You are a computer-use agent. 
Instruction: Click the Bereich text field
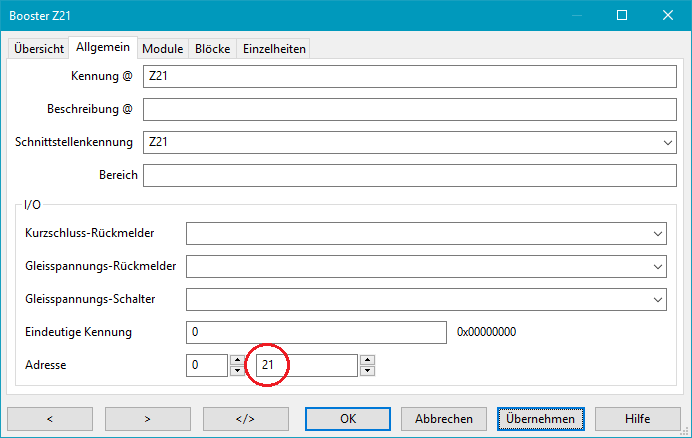tap(410, 176)
